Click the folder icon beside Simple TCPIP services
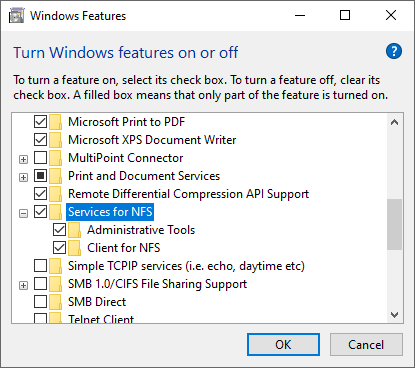 (x=55, y=266)
